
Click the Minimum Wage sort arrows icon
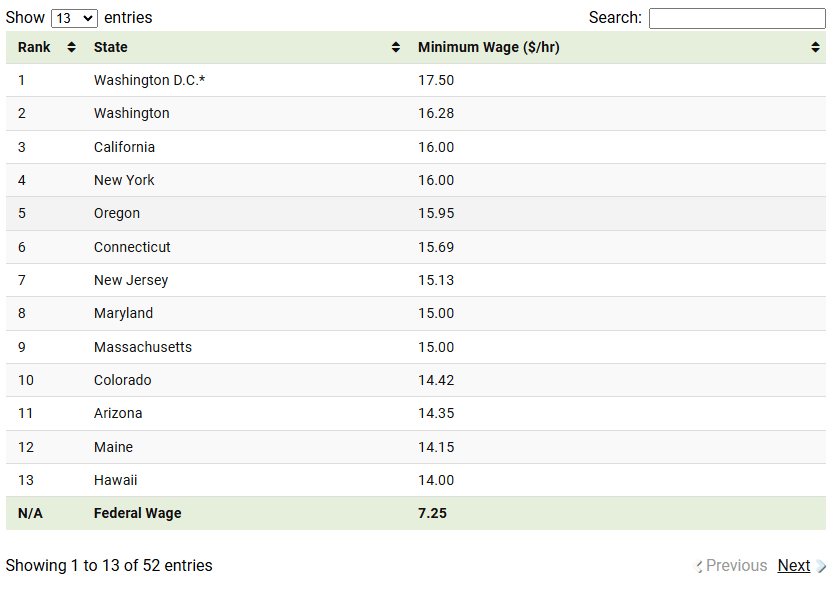coord(815,47)
